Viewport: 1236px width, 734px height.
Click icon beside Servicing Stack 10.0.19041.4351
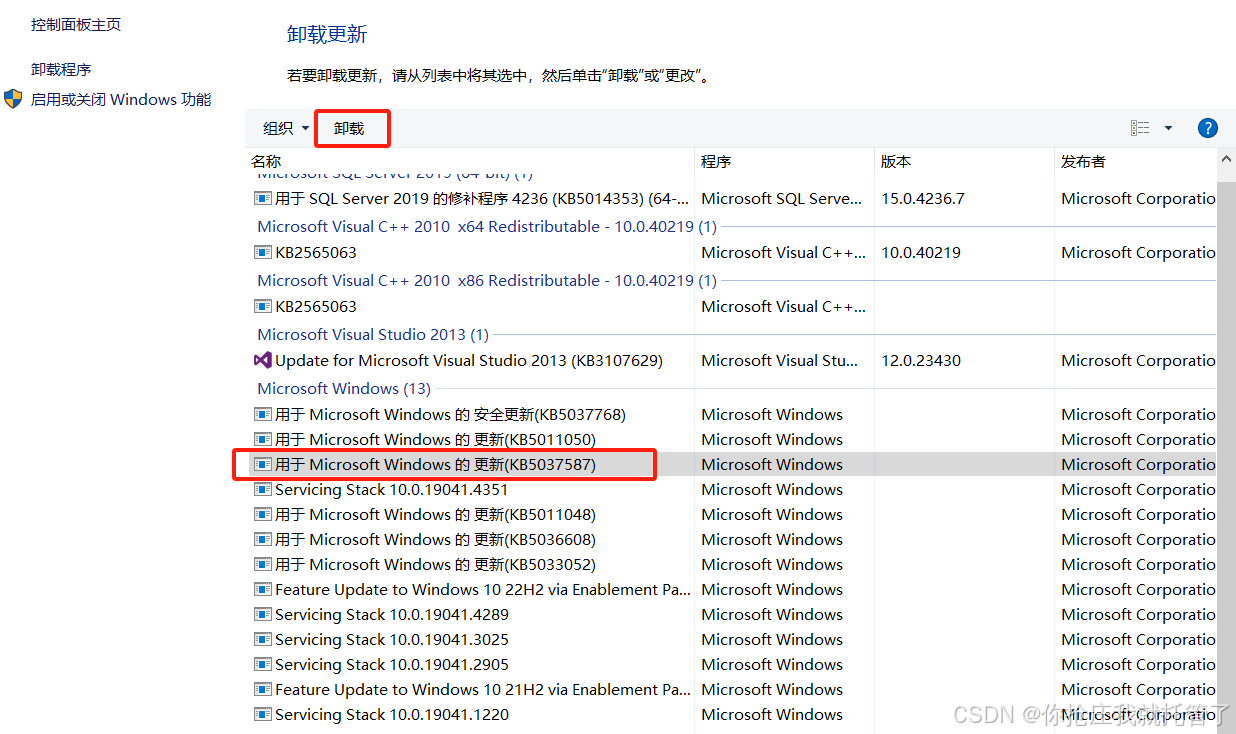pos(263,489)
